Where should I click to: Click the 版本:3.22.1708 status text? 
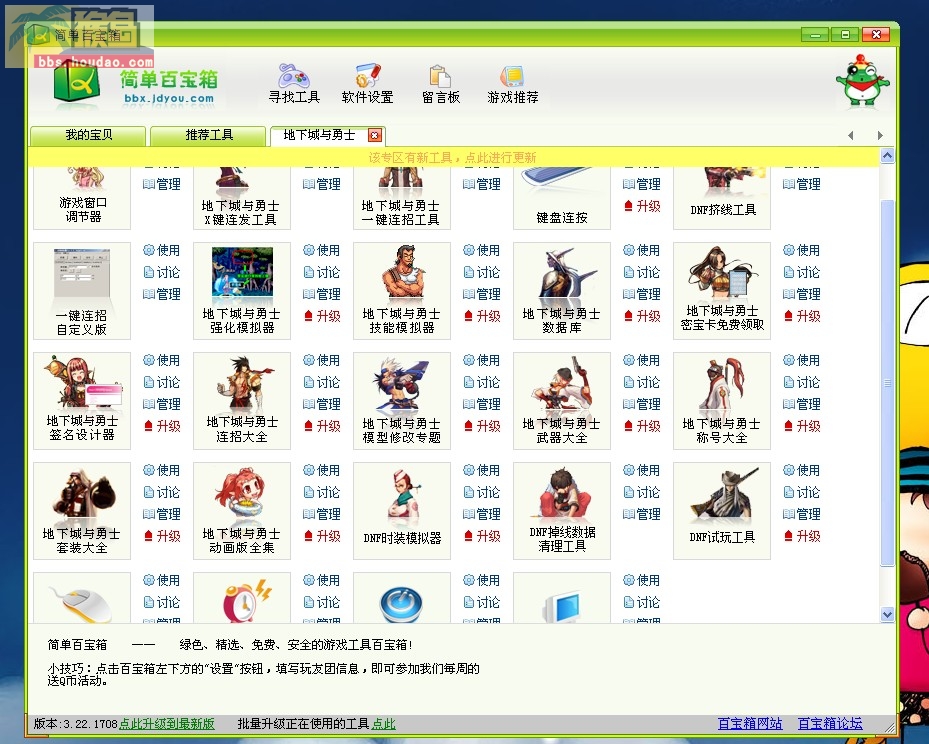pos(76,724)
